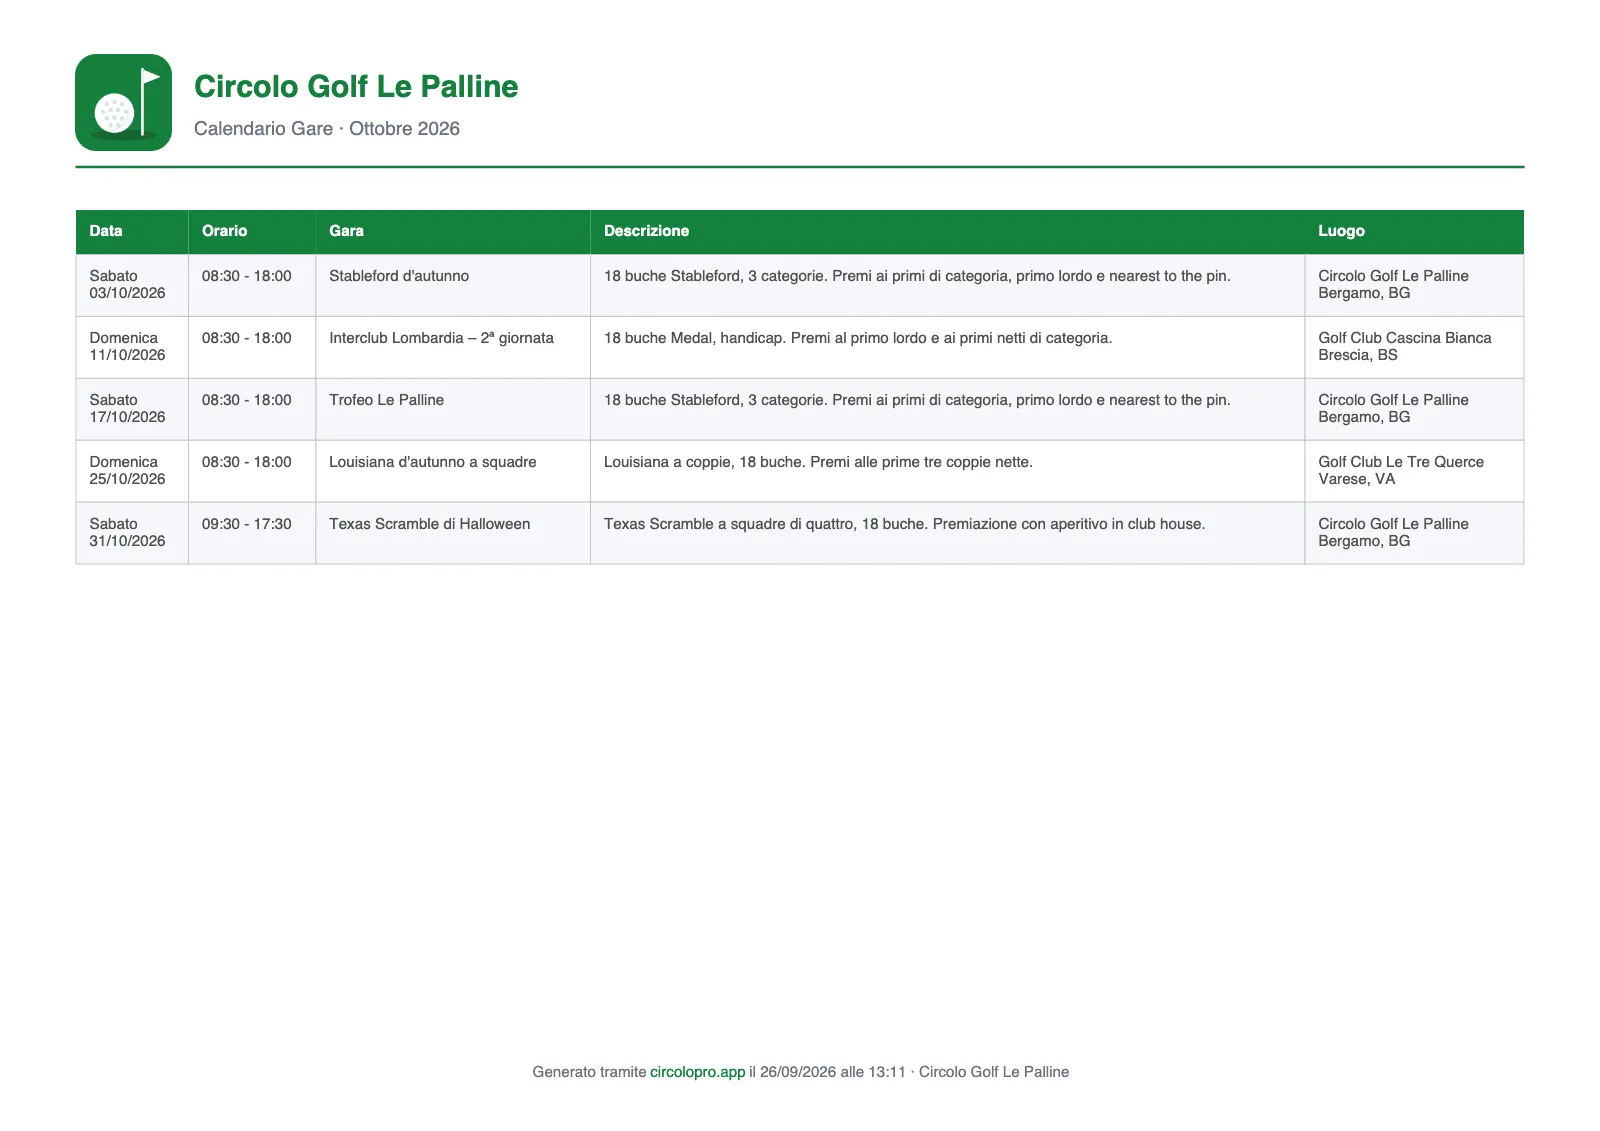The image size is (1600, 1131).
Task: Click 'Texas Scramble di Halloween' cell
Action: 453,533
